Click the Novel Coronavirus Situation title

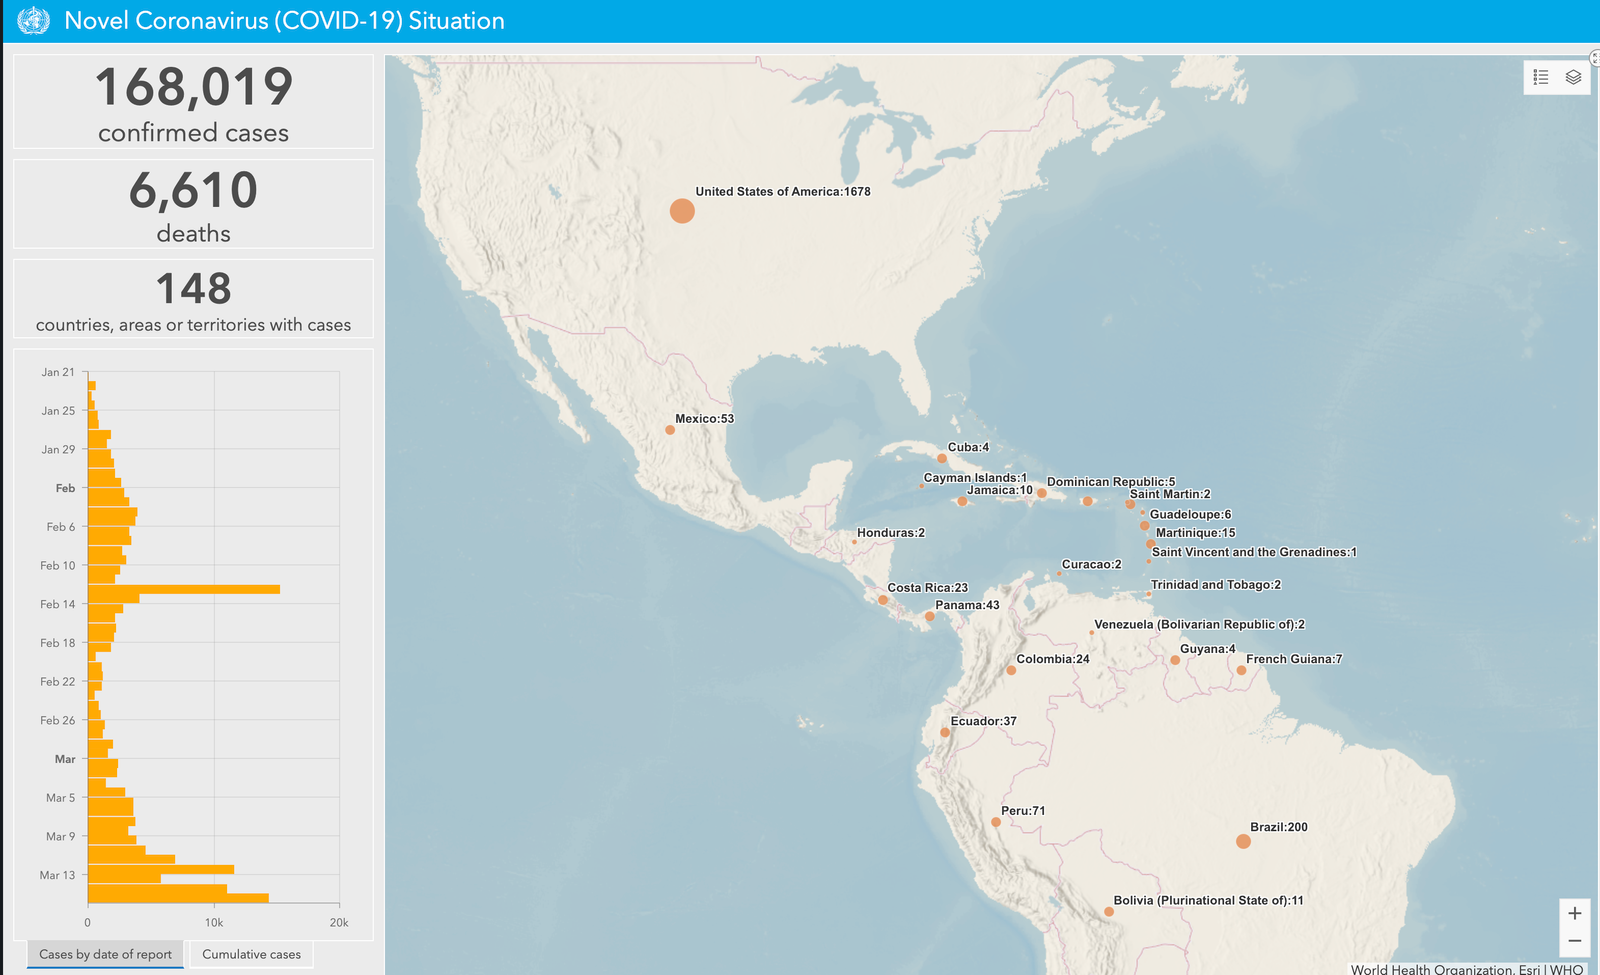pos(284,21)
